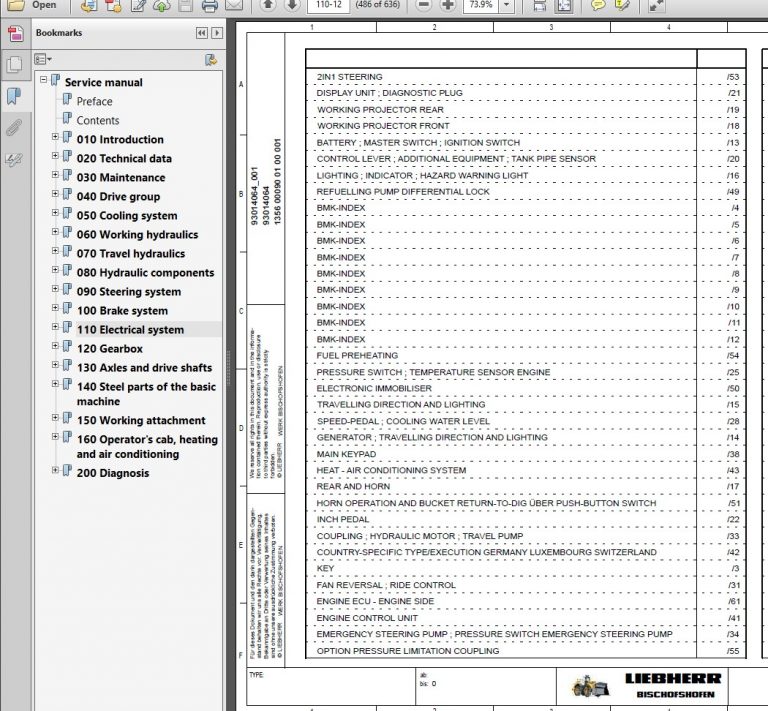This screenshot has width=768, height=711.
Task: Select the 100 Brake system bookmark
Action: 122,311
